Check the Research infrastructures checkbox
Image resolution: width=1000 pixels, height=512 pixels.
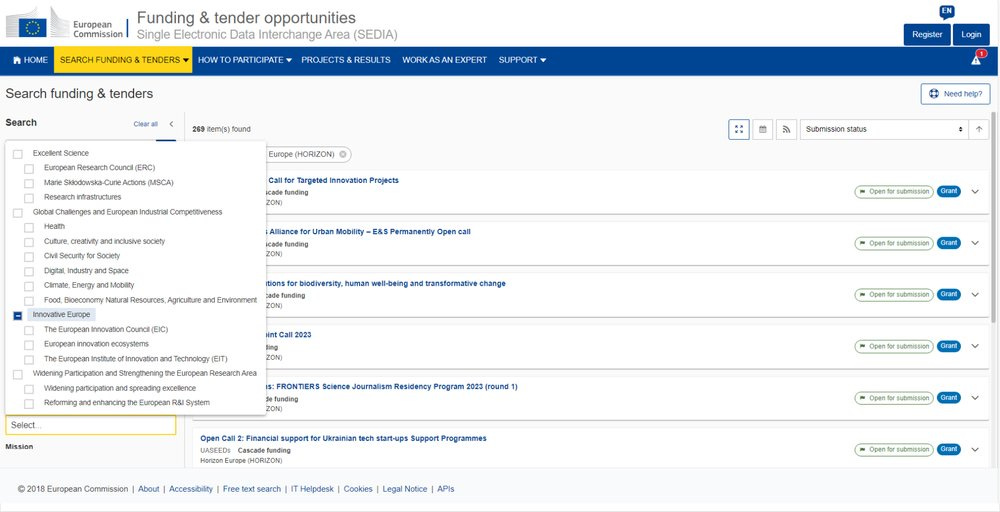coord(29,198)
